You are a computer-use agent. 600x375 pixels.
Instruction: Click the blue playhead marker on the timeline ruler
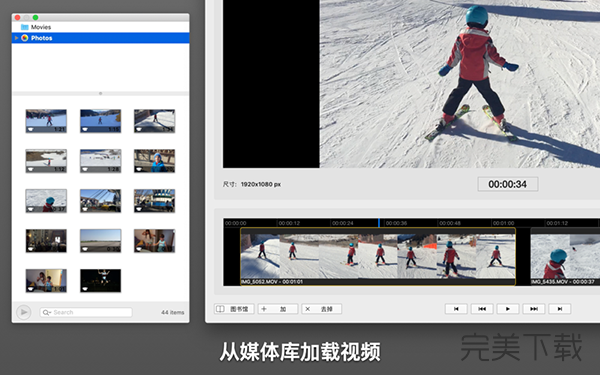click(x=379, y=223)
